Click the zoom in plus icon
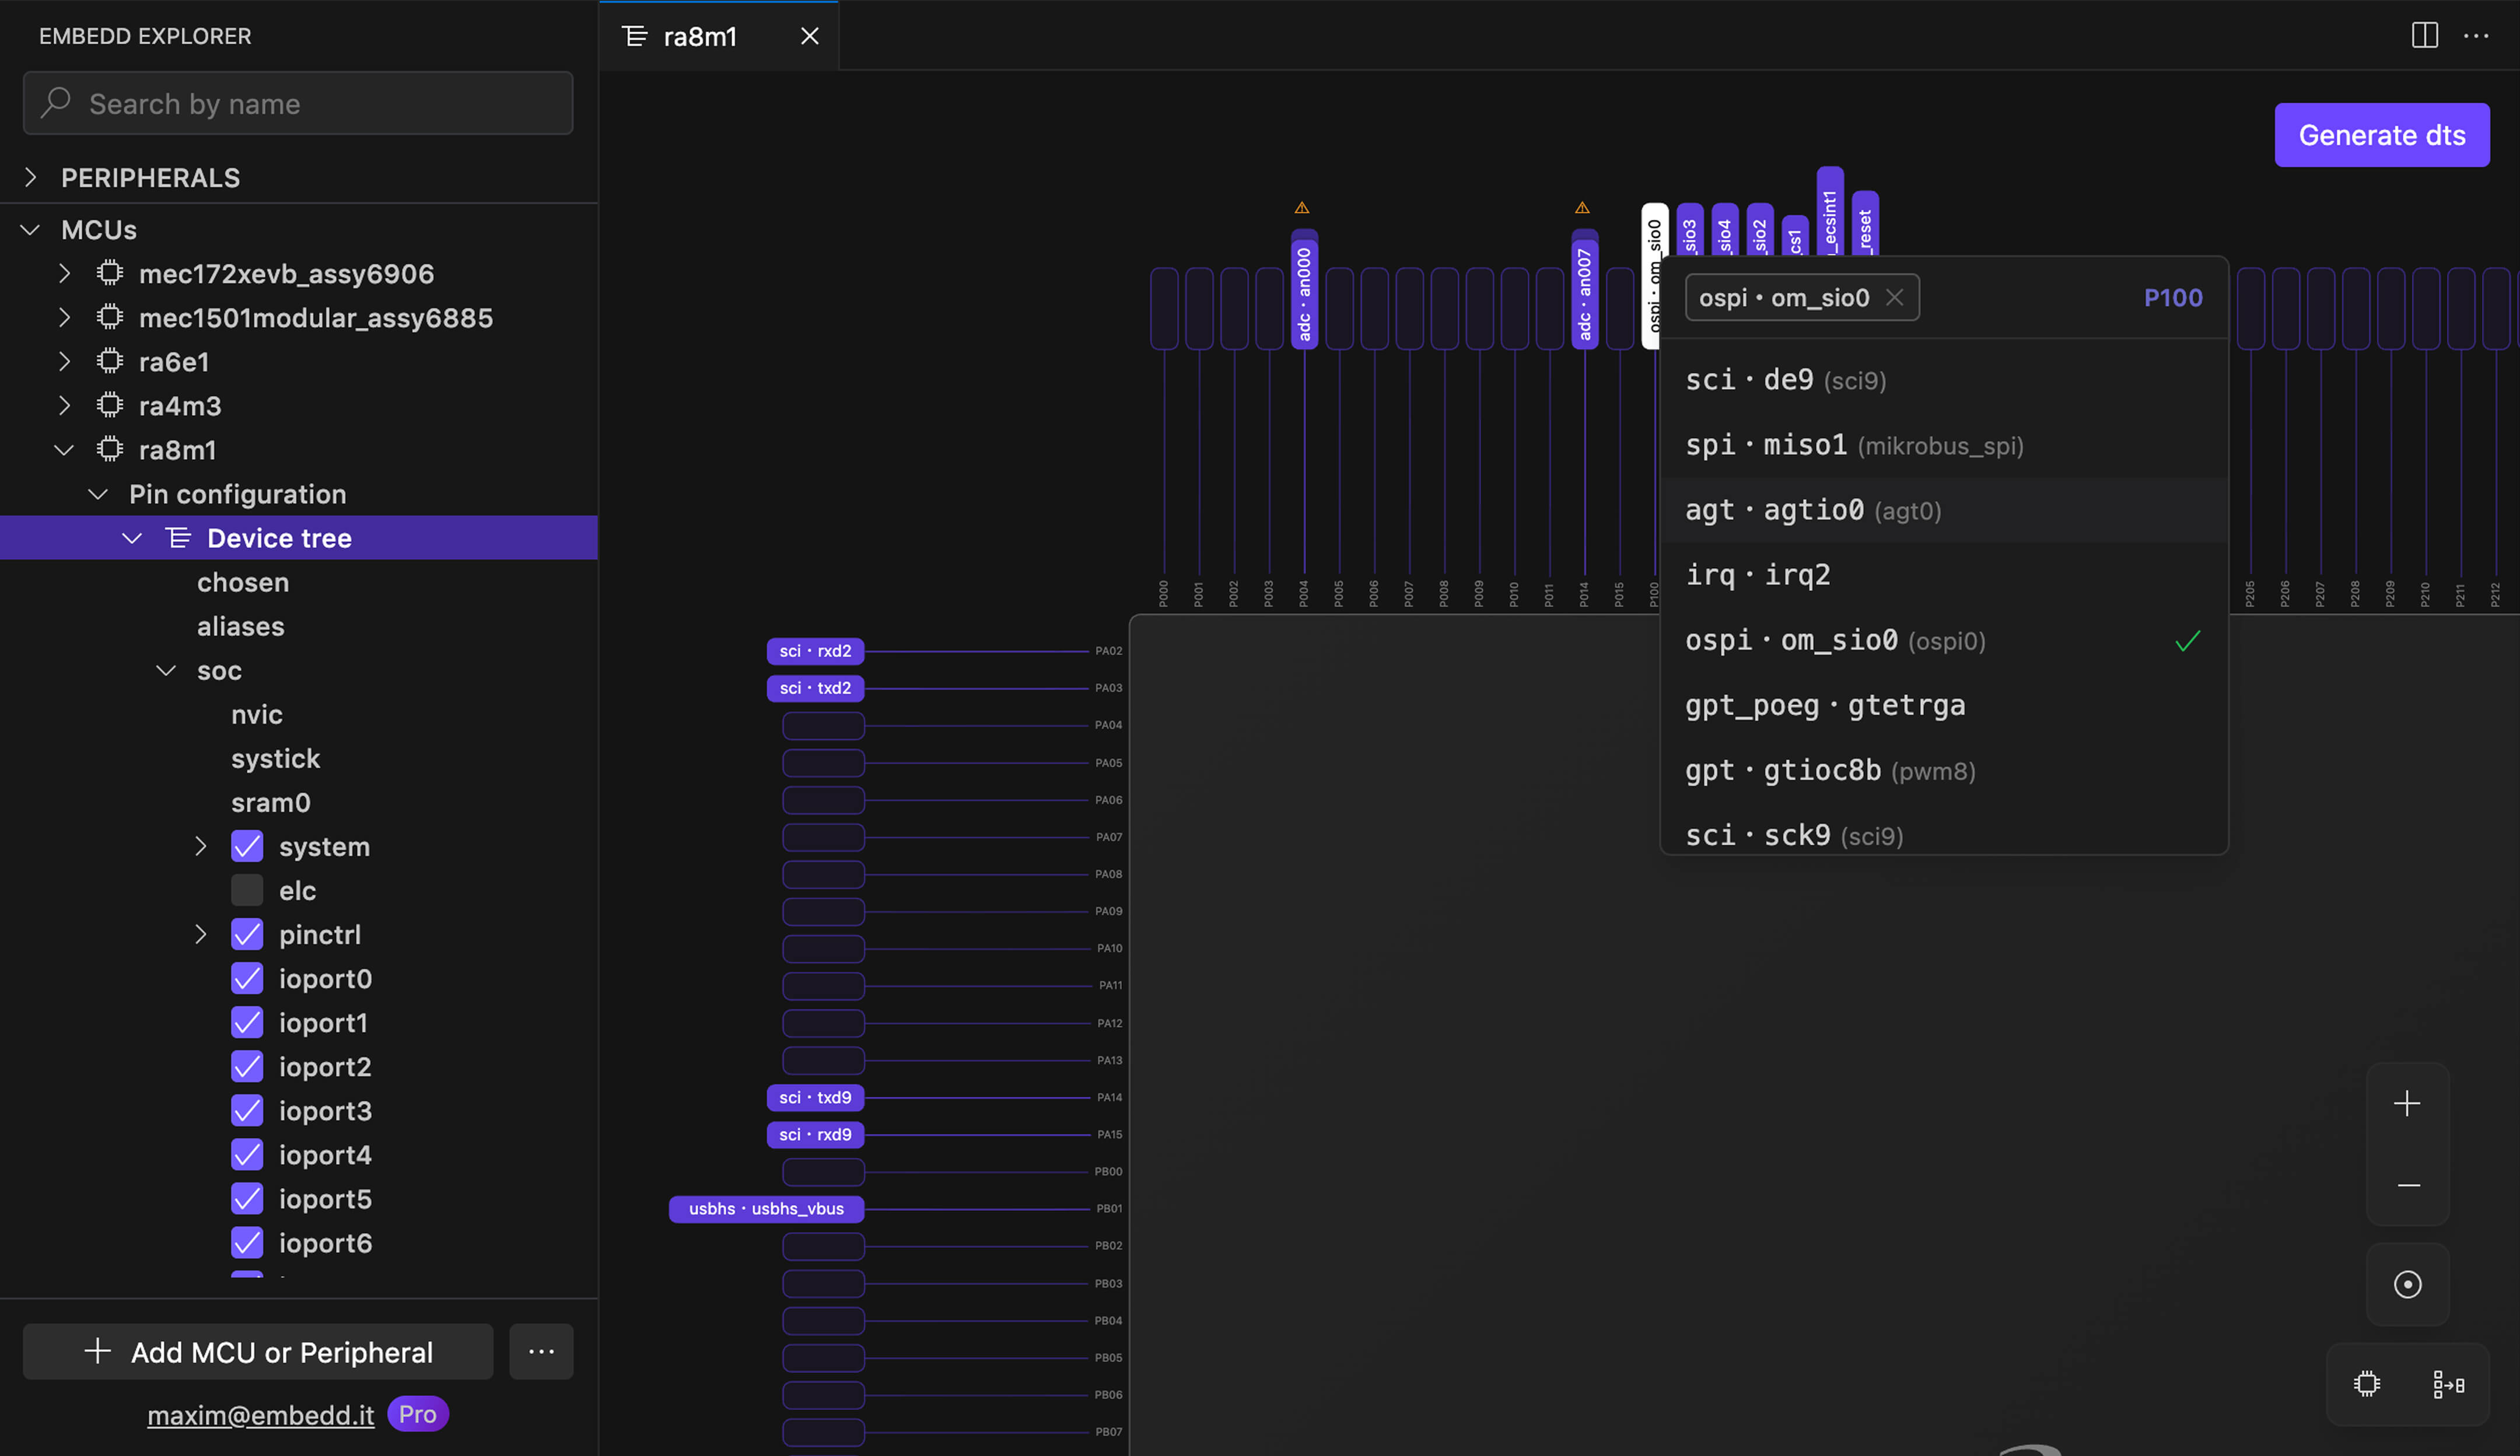The height and width of the screenshot is (1456, 2520). click(2406, 1103)
